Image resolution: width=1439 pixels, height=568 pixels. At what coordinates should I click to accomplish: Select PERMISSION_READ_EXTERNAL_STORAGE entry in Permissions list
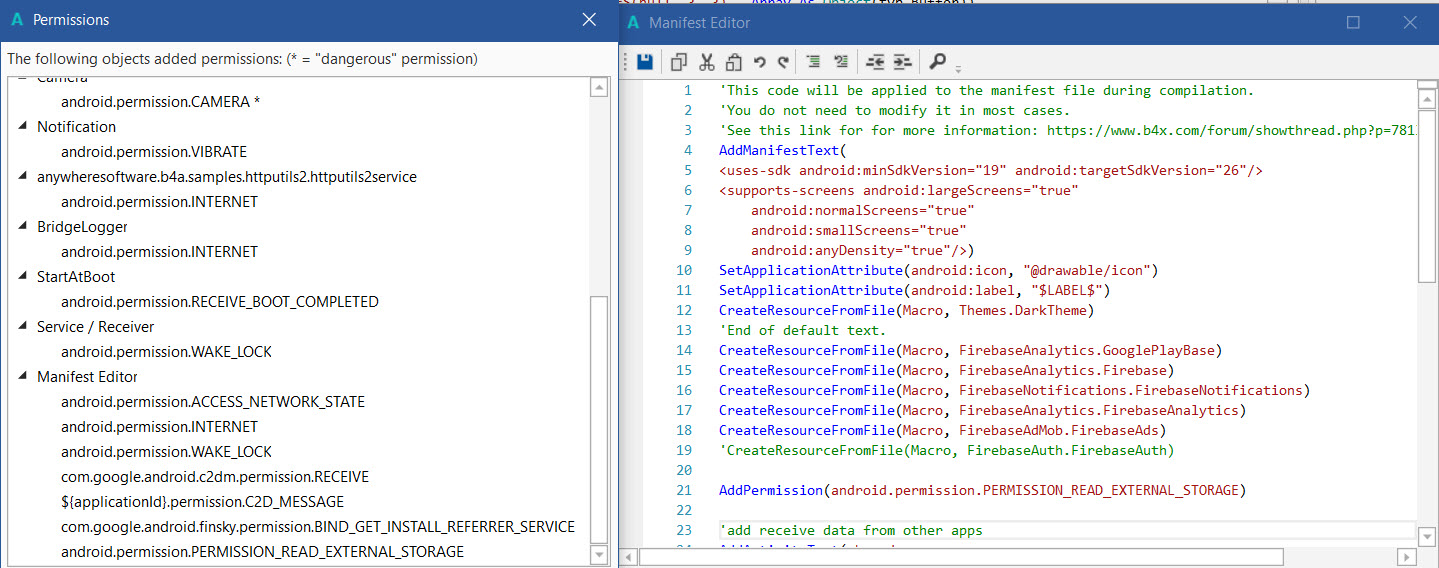click(262, 552)
